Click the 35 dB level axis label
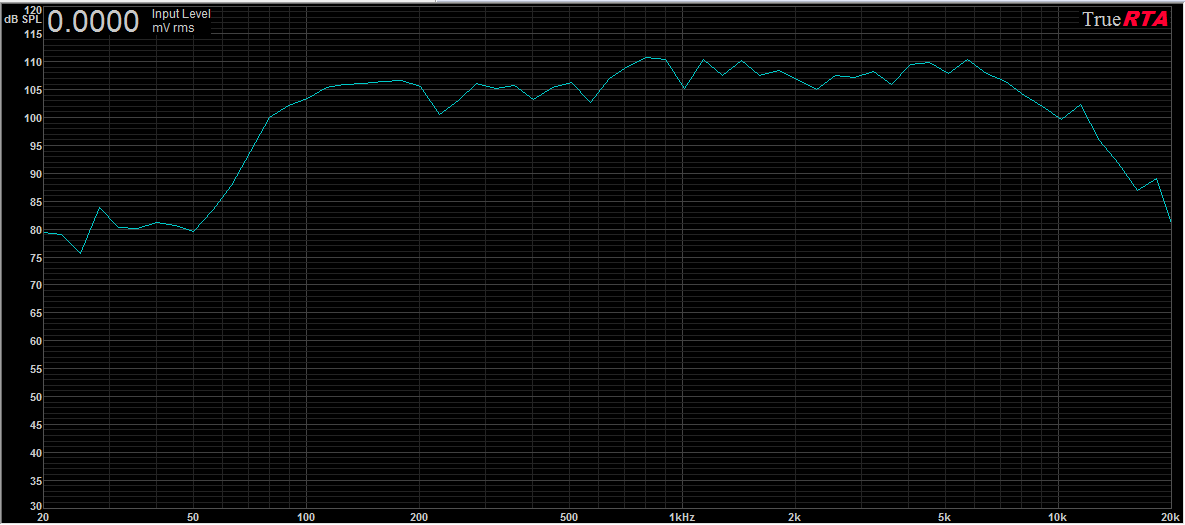The image size is (1185, 525). coord(36,481)
